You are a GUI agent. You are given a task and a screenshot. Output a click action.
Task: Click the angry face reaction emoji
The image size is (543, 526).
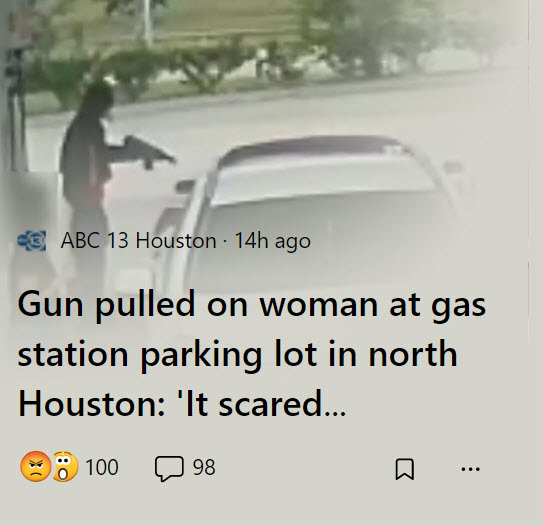[x=36, y=466]
